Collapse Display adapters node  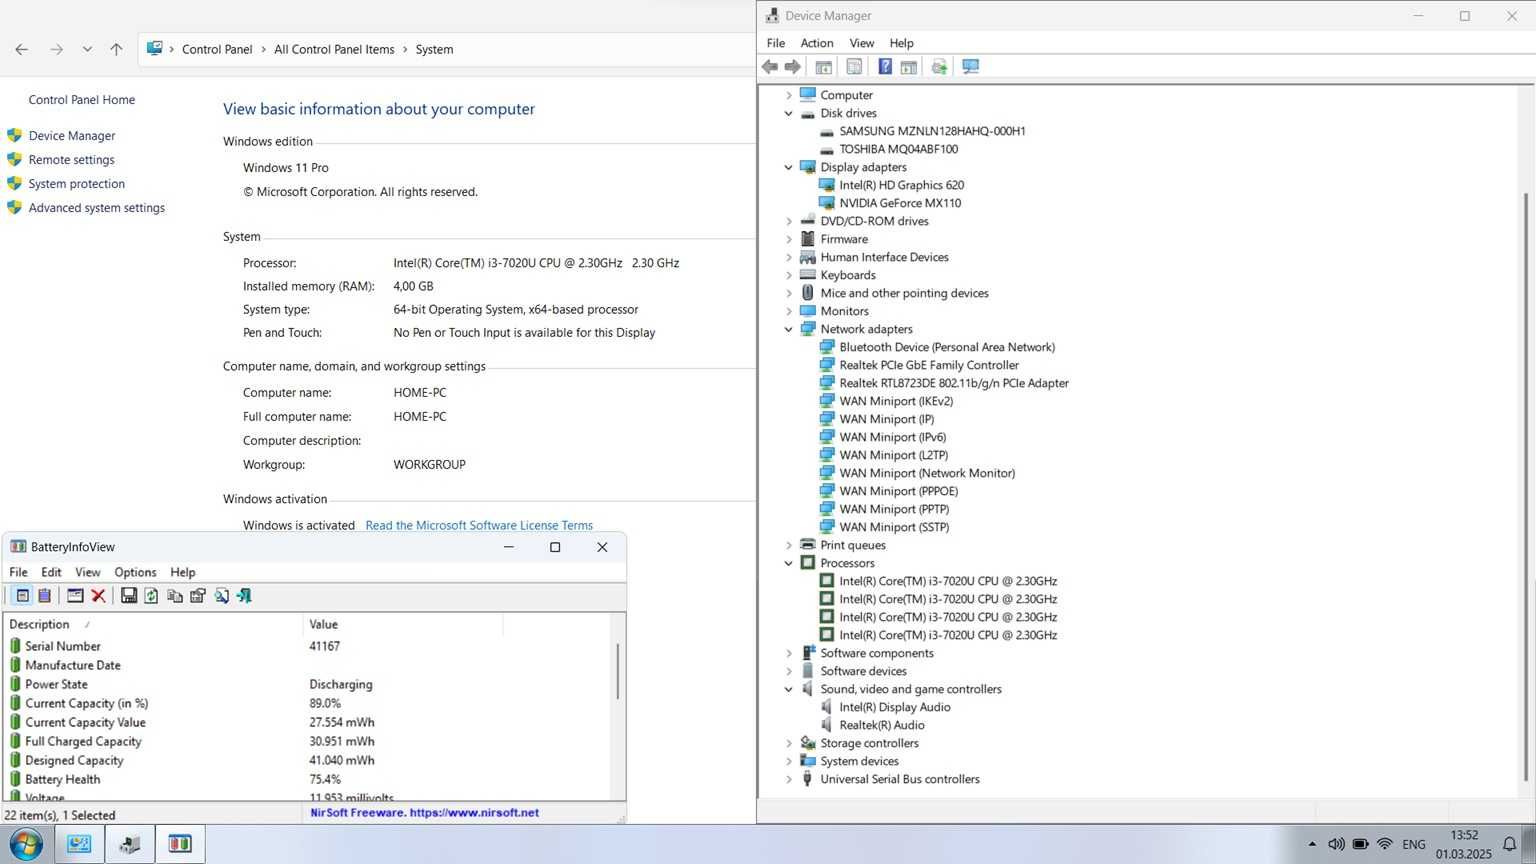[x=789, y=167]
